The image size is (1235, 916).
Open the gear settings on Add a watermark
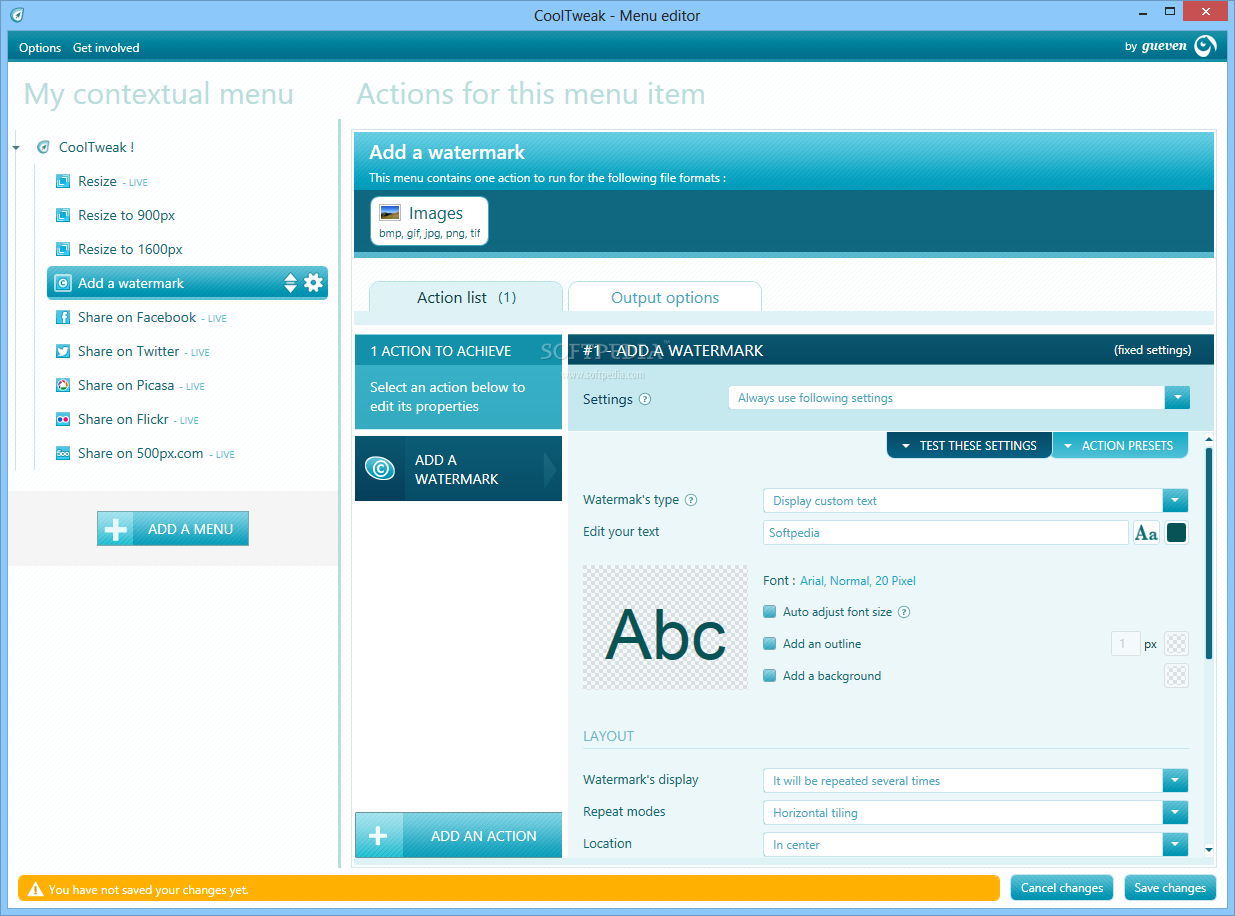(313, 283)
